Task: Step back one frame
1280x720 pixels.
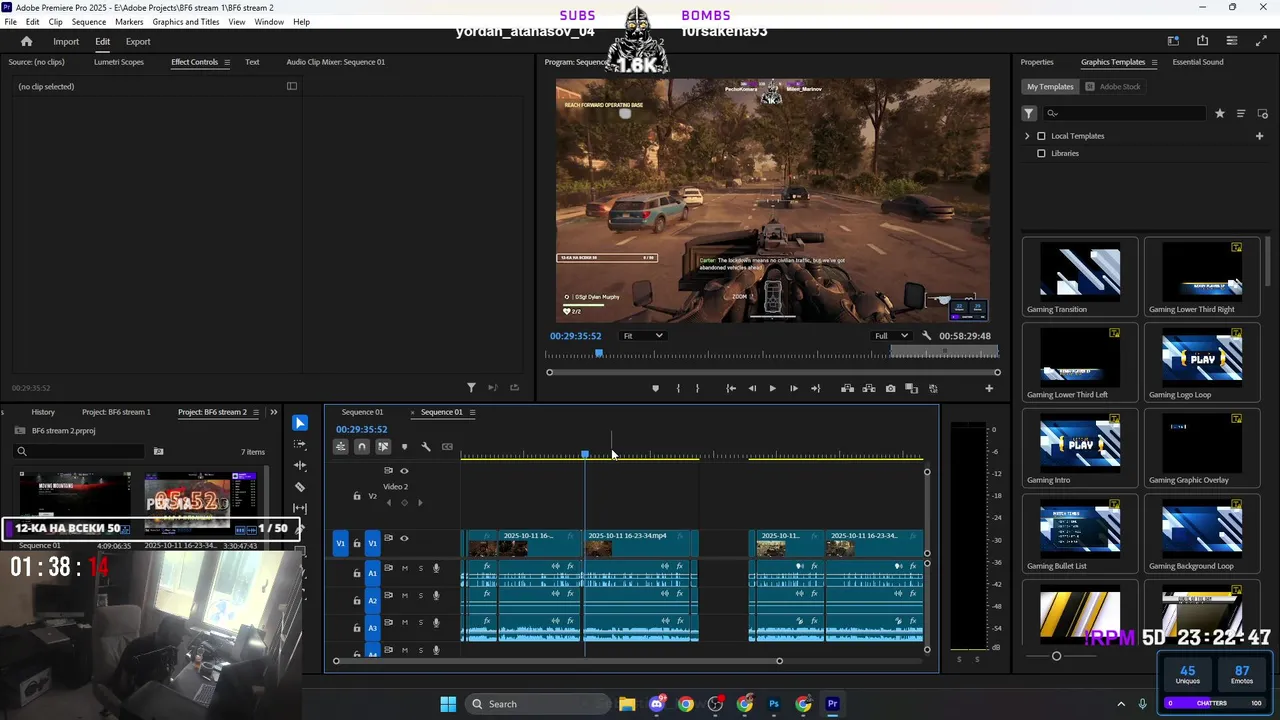Action: click(752, 388)
